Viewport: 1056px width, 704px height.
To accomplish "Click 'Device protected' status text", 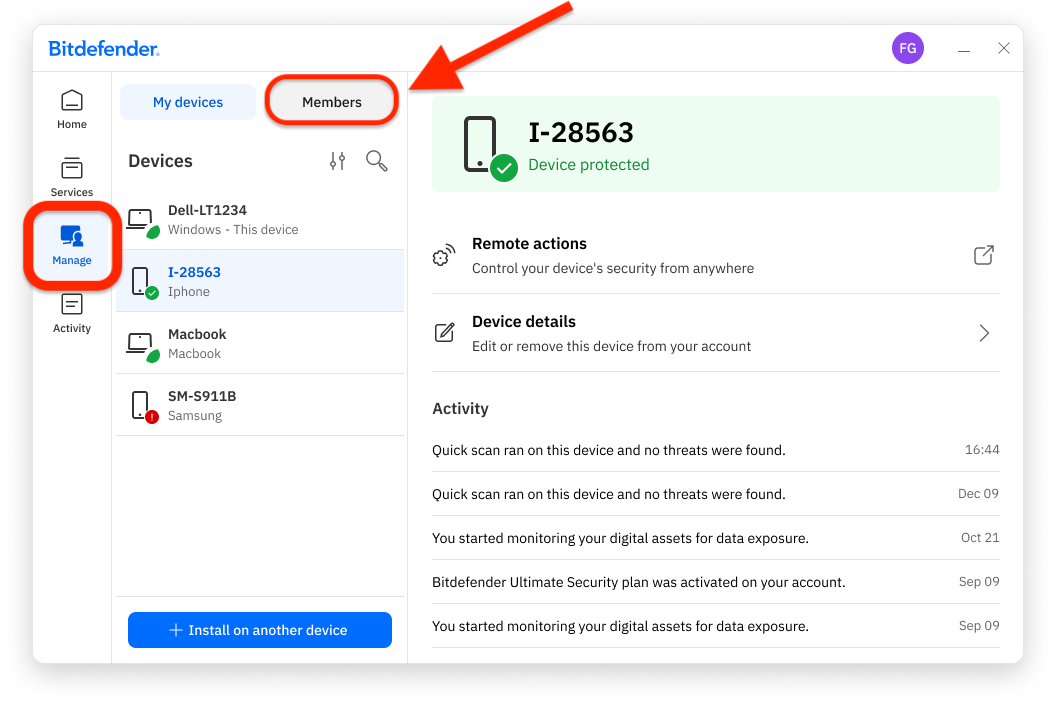I will click(589, 165).
